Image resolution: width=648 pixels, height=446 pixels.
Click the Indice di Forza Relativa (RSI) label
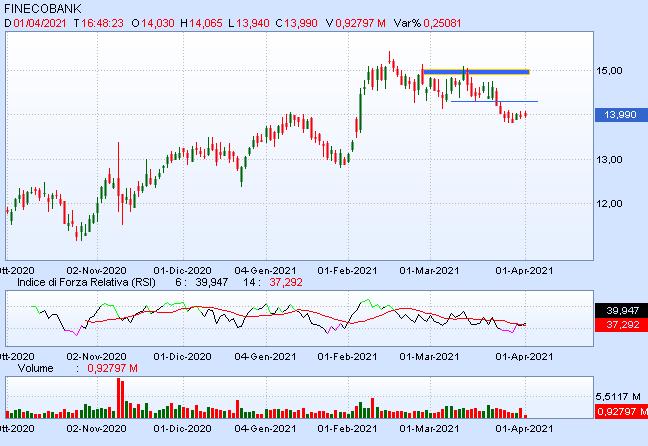click(x=86, y=282)
